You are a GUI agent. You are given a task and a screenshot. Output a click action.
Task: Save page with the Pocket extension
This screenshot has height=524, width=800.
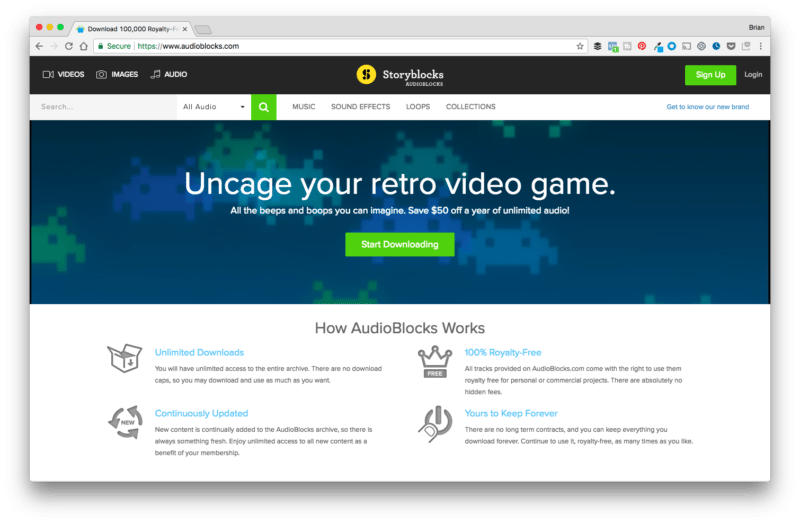(x=731, y=46)
